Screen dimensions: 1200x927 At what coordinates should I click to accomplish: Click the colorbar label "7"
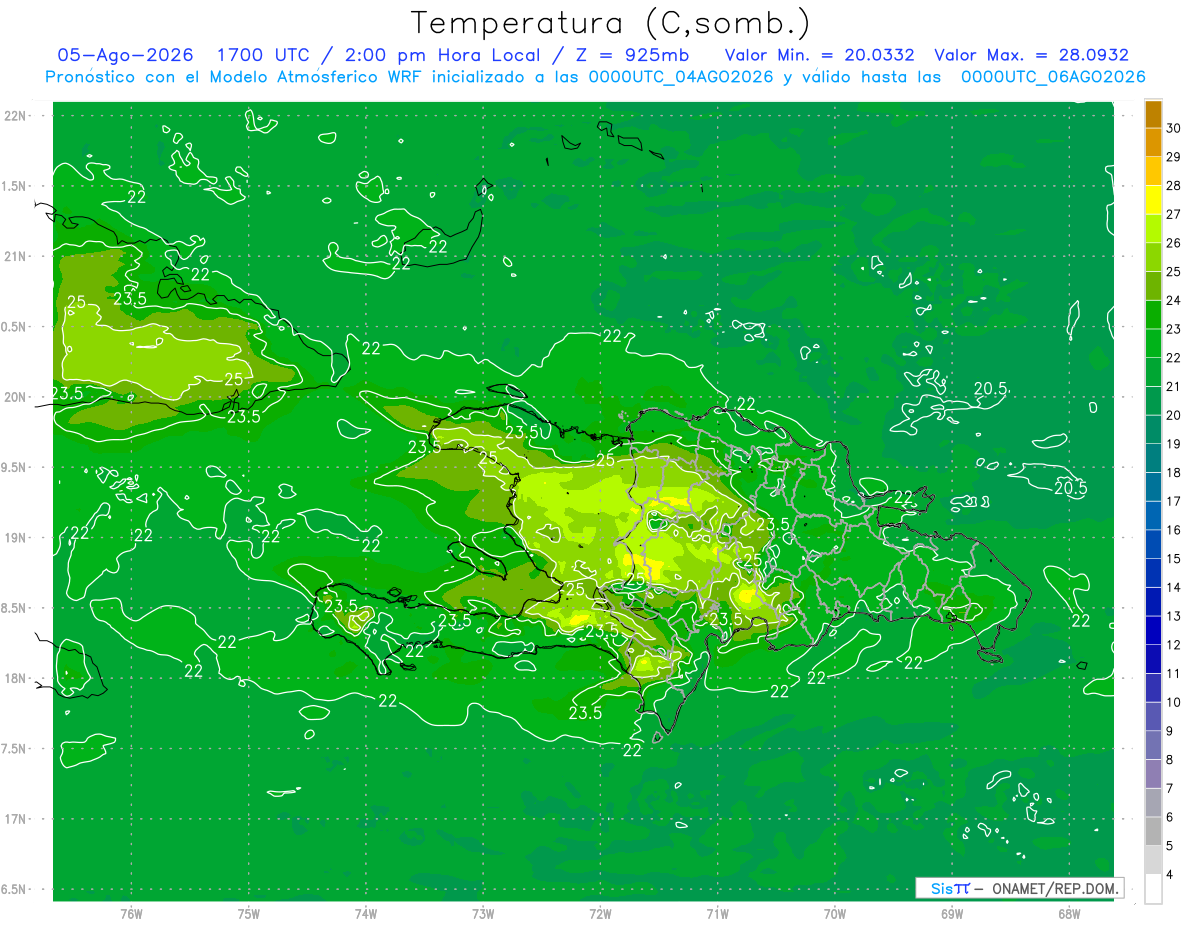coord(1170,789)
